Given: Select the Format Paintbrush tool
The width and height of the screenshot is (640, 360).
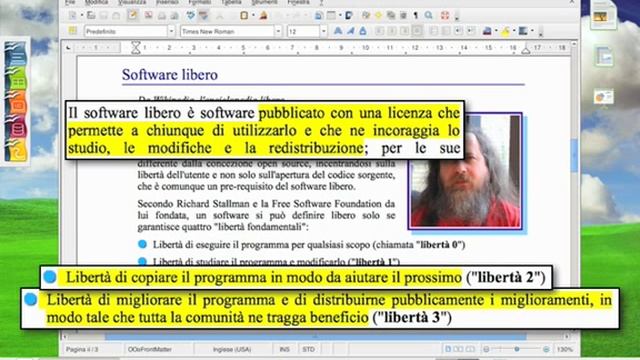Looking at the screenshot, I should click(264, 16).
